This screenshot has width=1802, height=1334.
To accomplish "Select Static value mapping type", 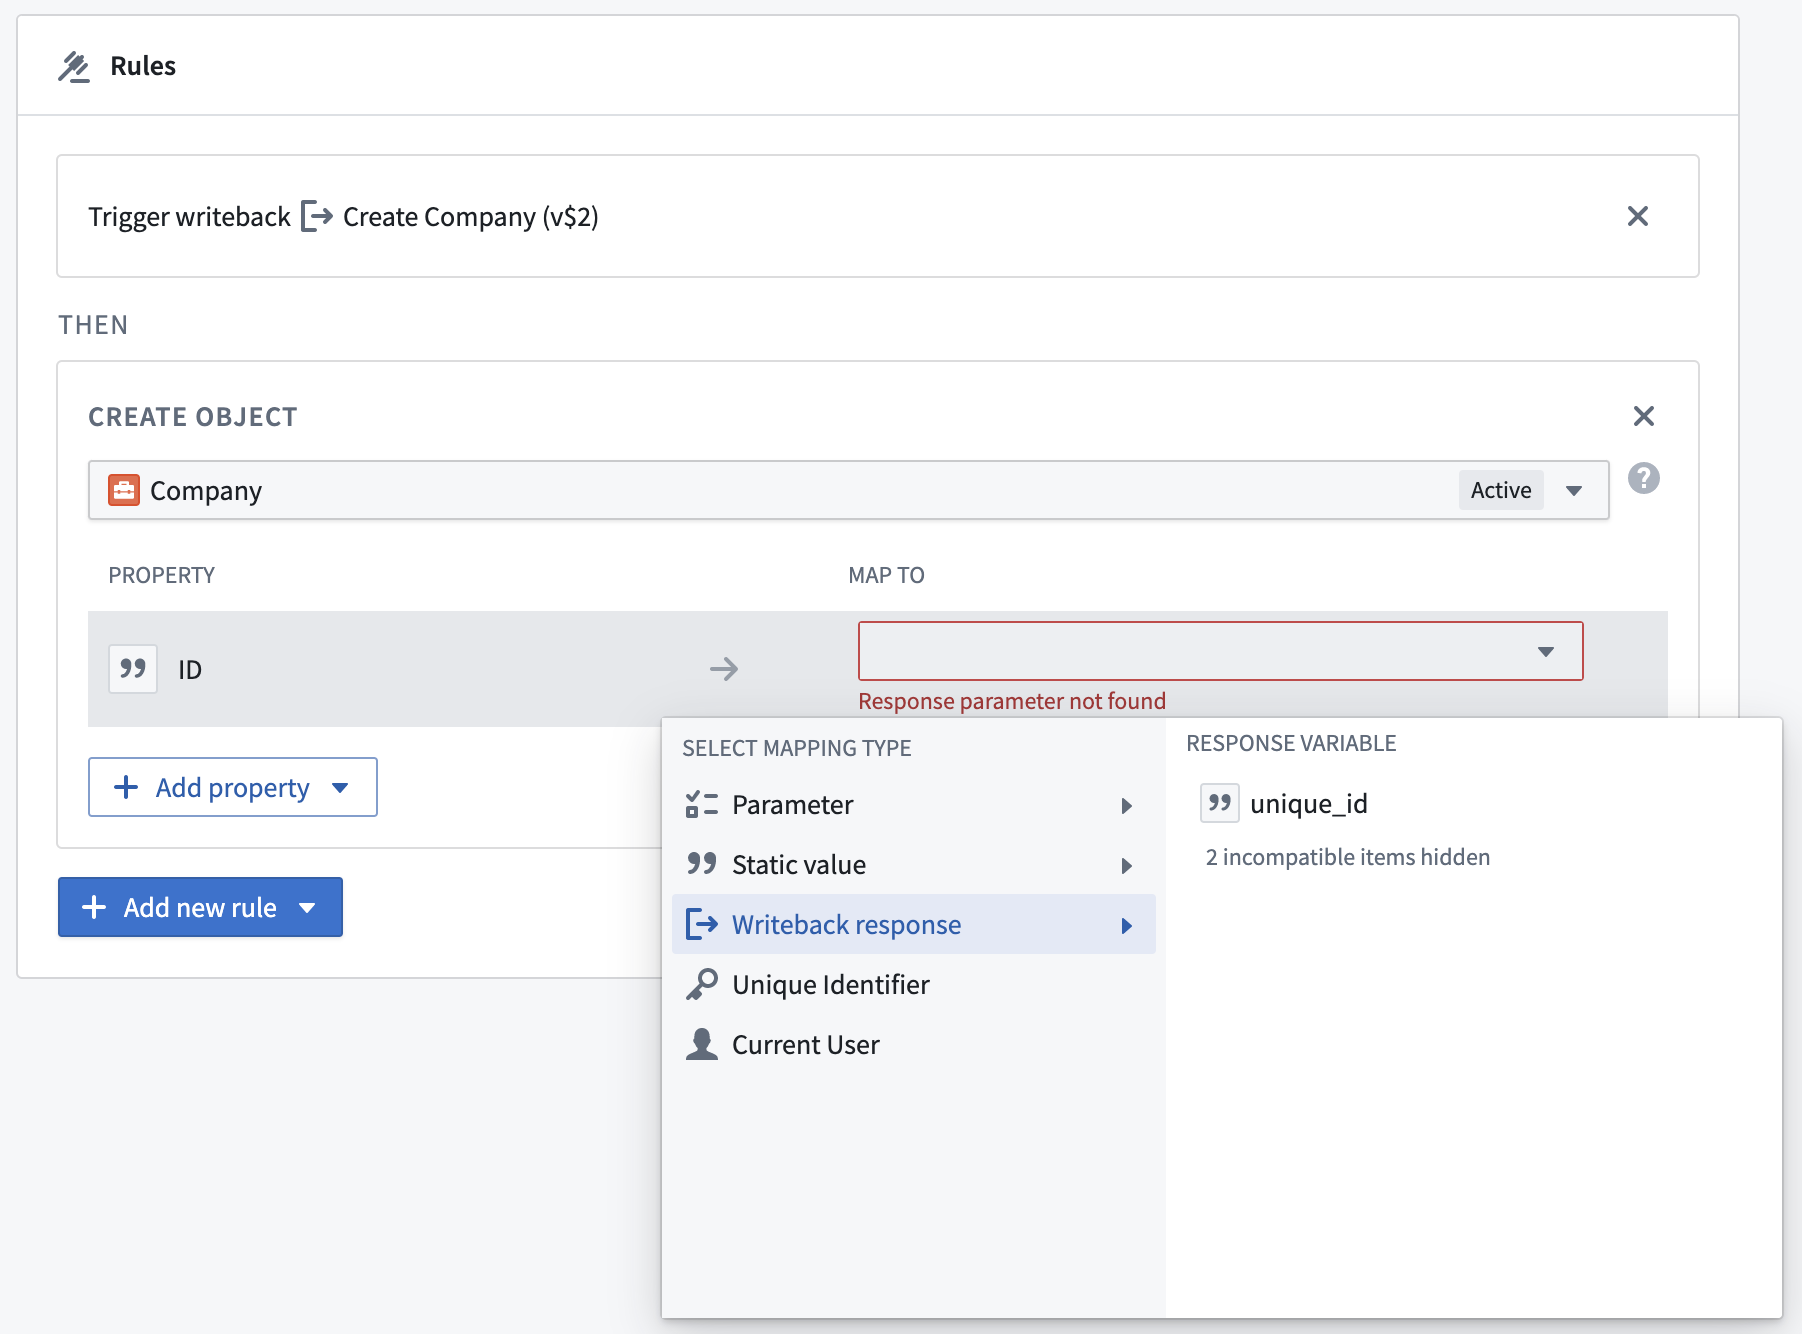I will click(x=913, y=865).
